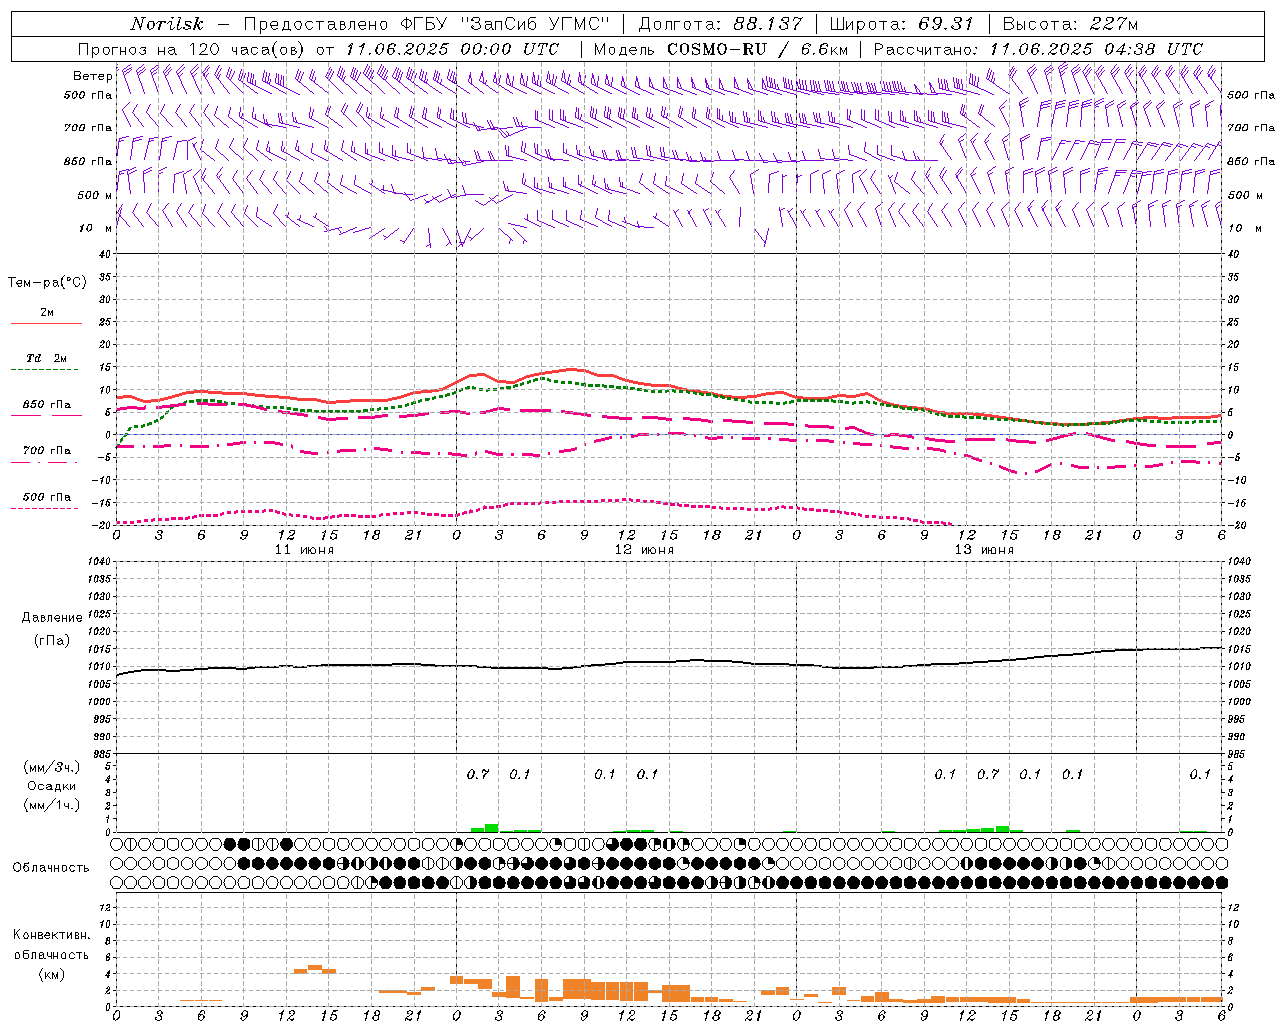Image resolution: width=1280 pixels, height=1024 pixels.
Task: Click the (мм/3ч.) precipitation unit label
Action: point(52,768)
